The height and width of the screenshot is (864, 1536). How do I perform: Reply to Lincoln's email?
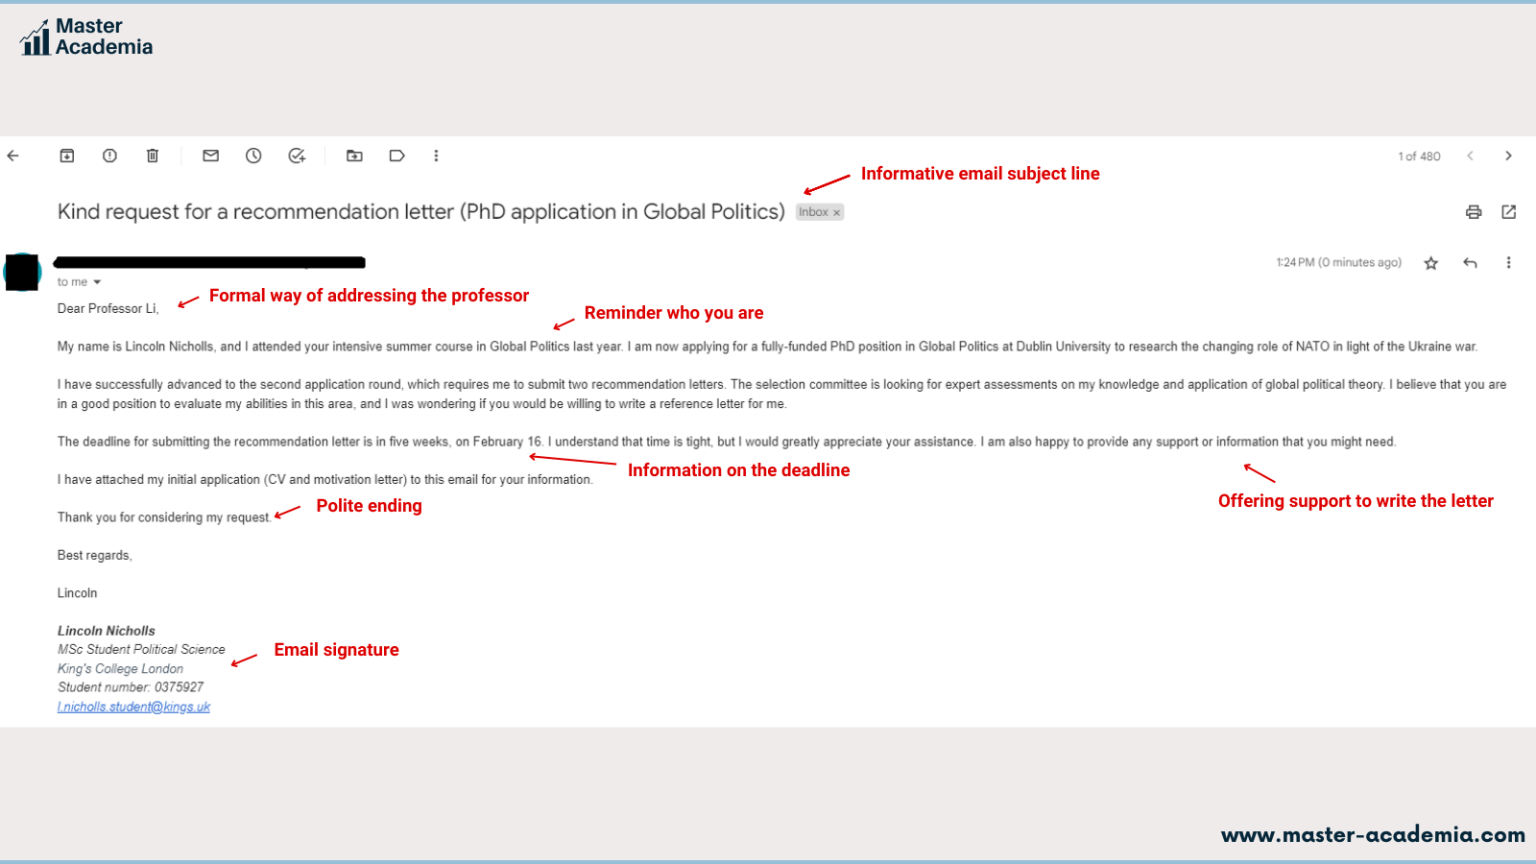point(1469,262)
